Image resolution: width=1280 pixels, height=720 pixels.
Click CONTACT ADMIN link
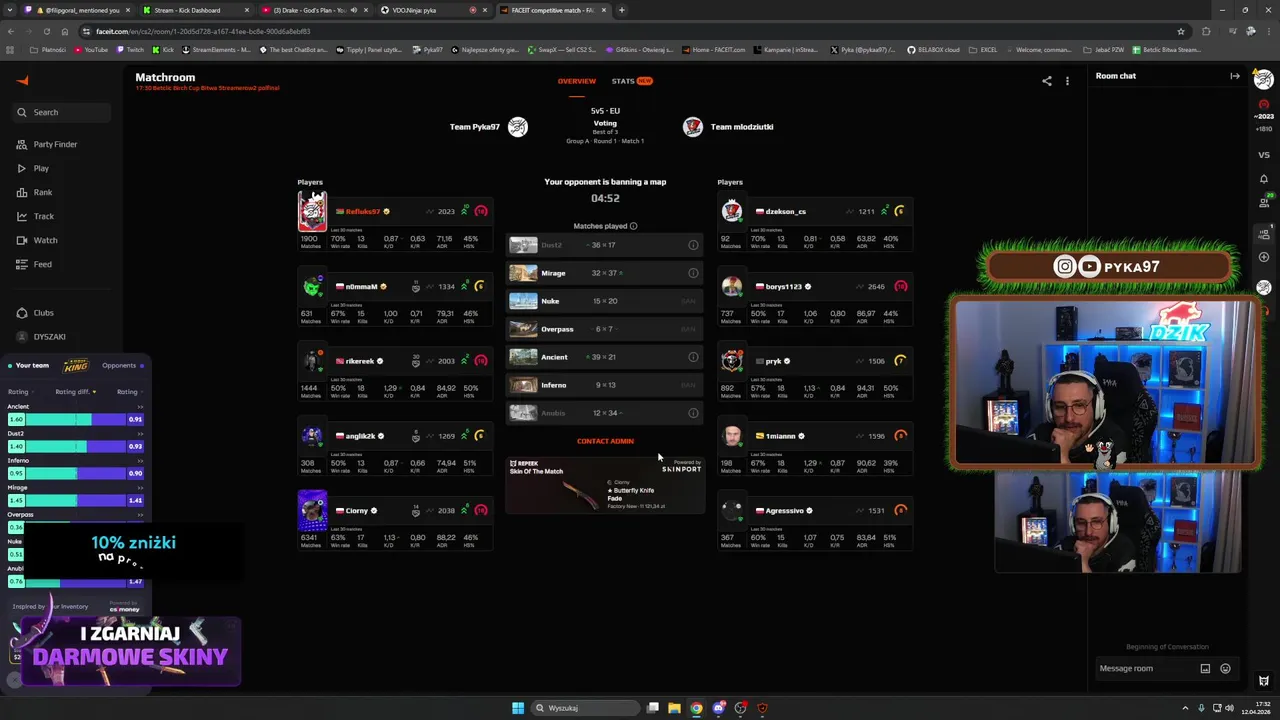click(x=605, y=441)
